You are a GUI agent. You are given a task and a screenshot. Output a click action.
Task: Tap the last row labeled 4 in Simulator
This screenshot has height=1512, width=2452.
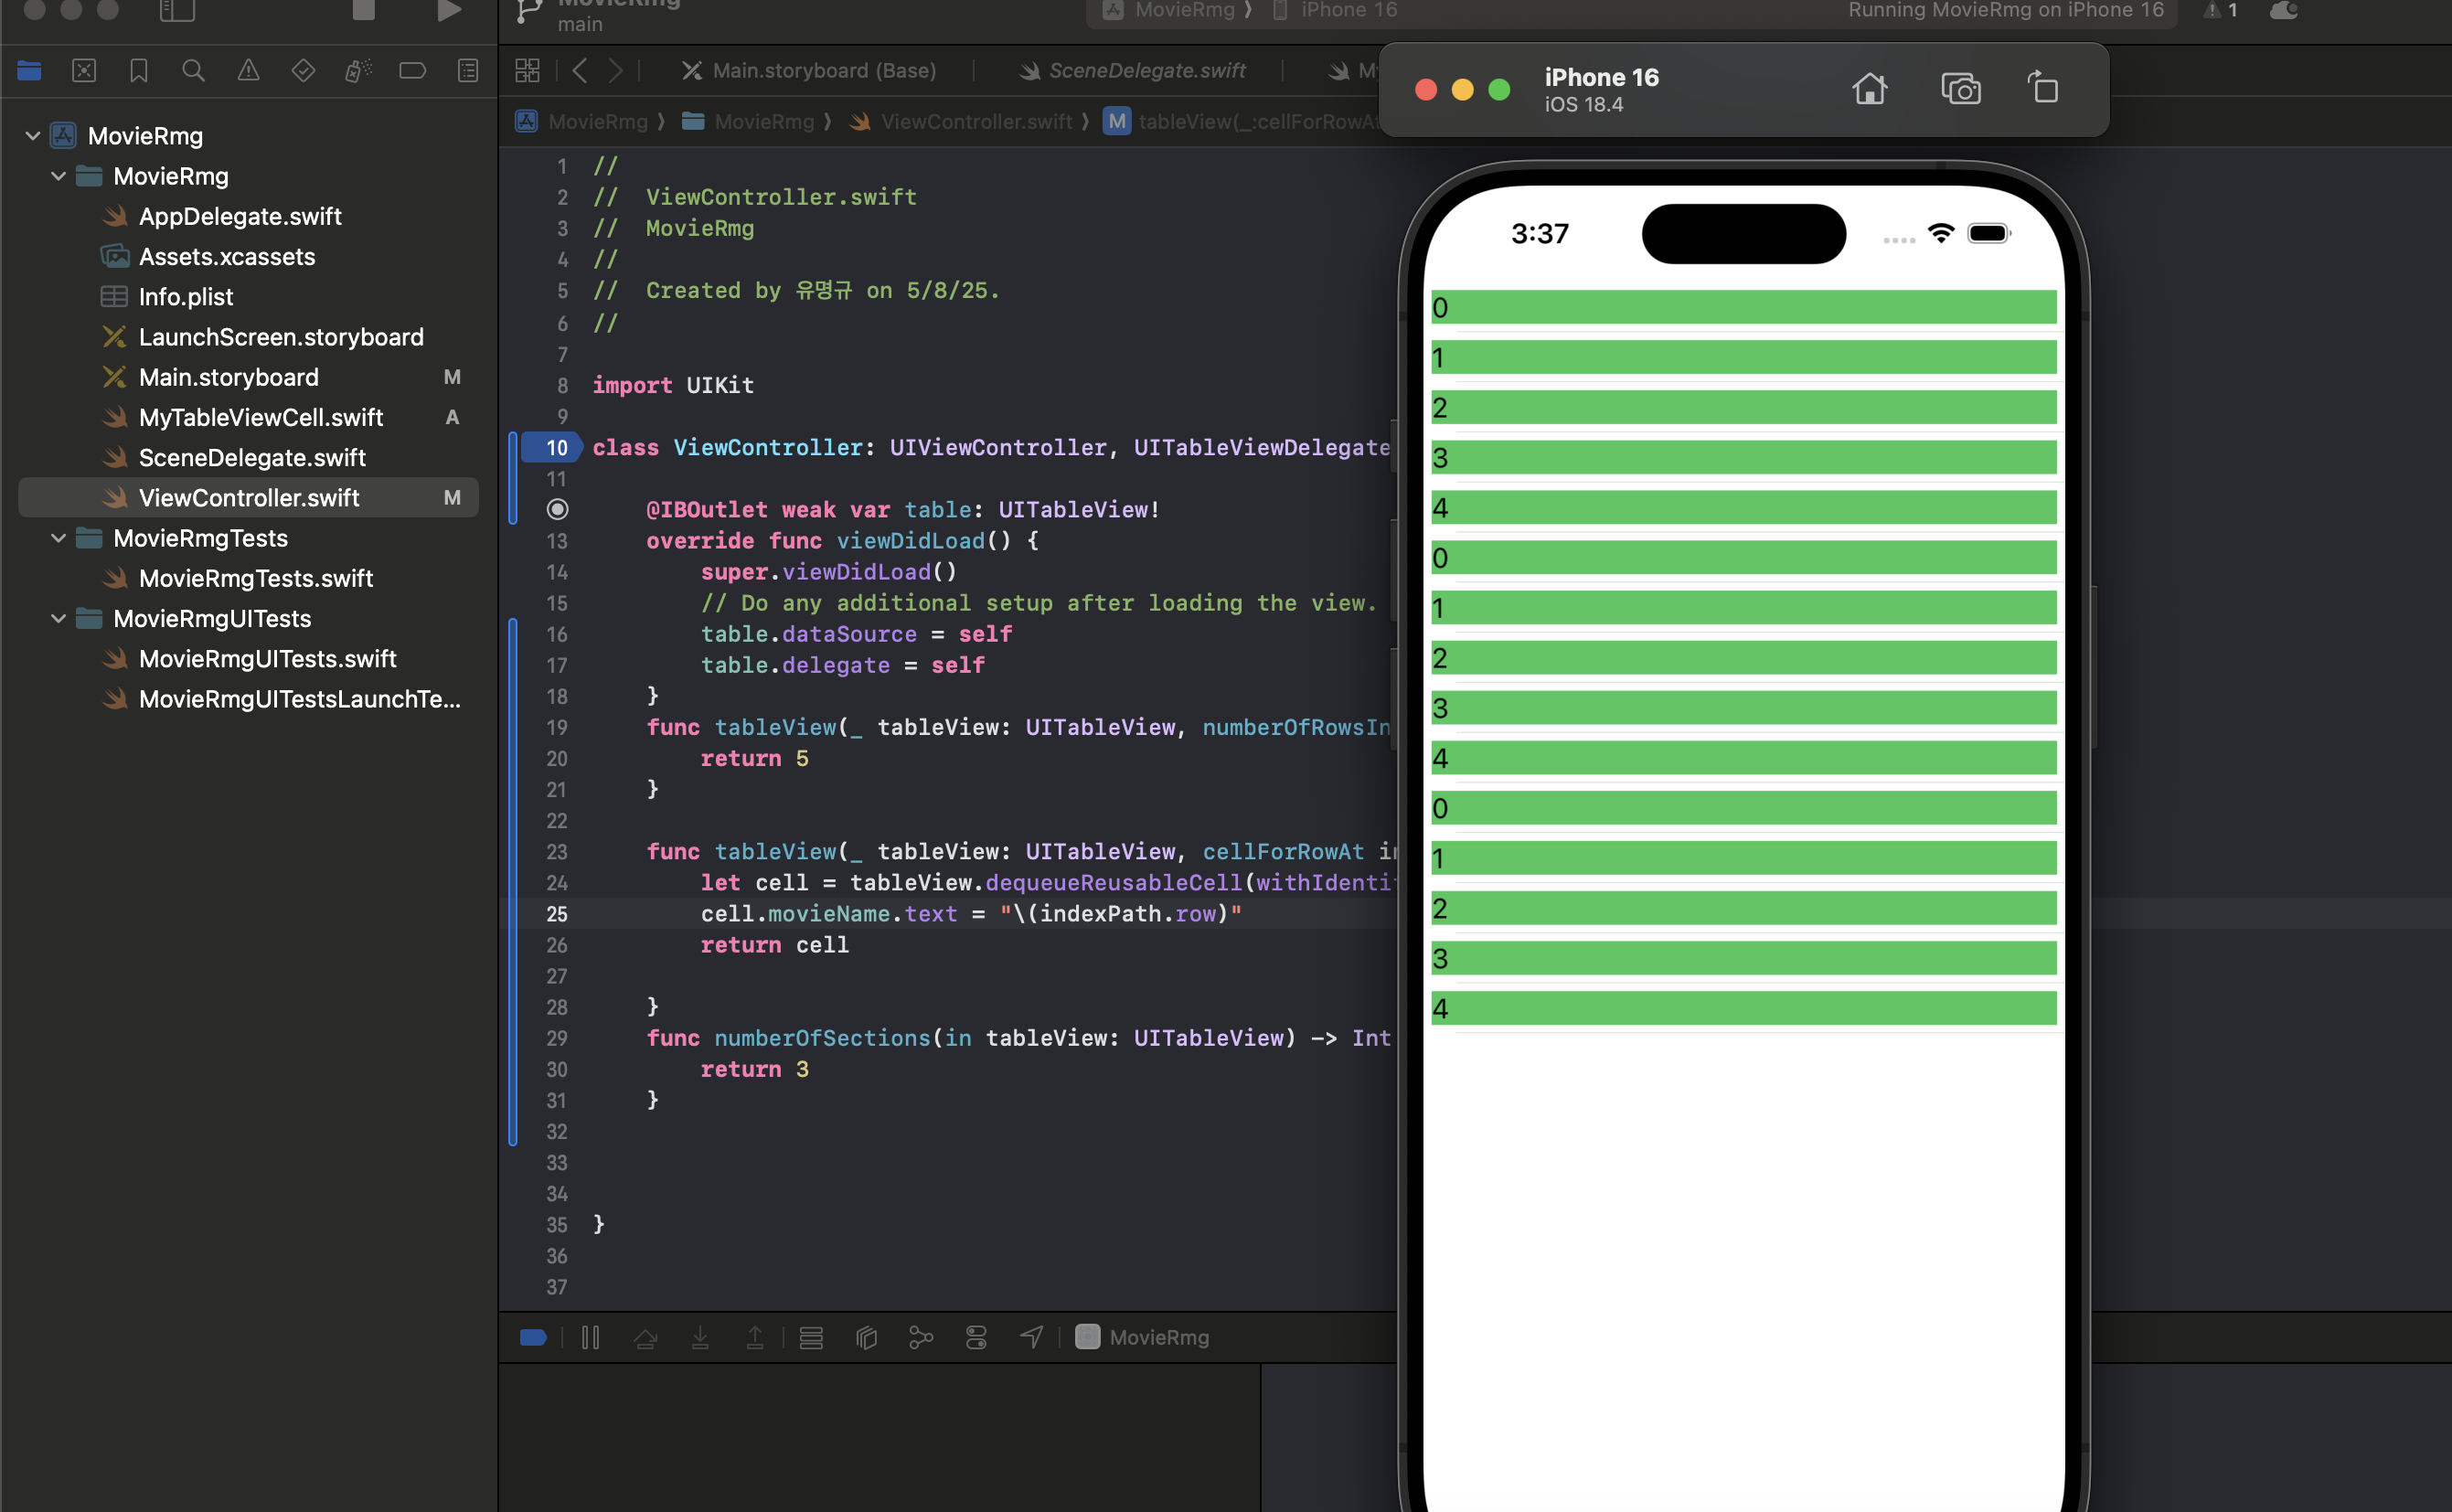[x=1743, y=1008]
